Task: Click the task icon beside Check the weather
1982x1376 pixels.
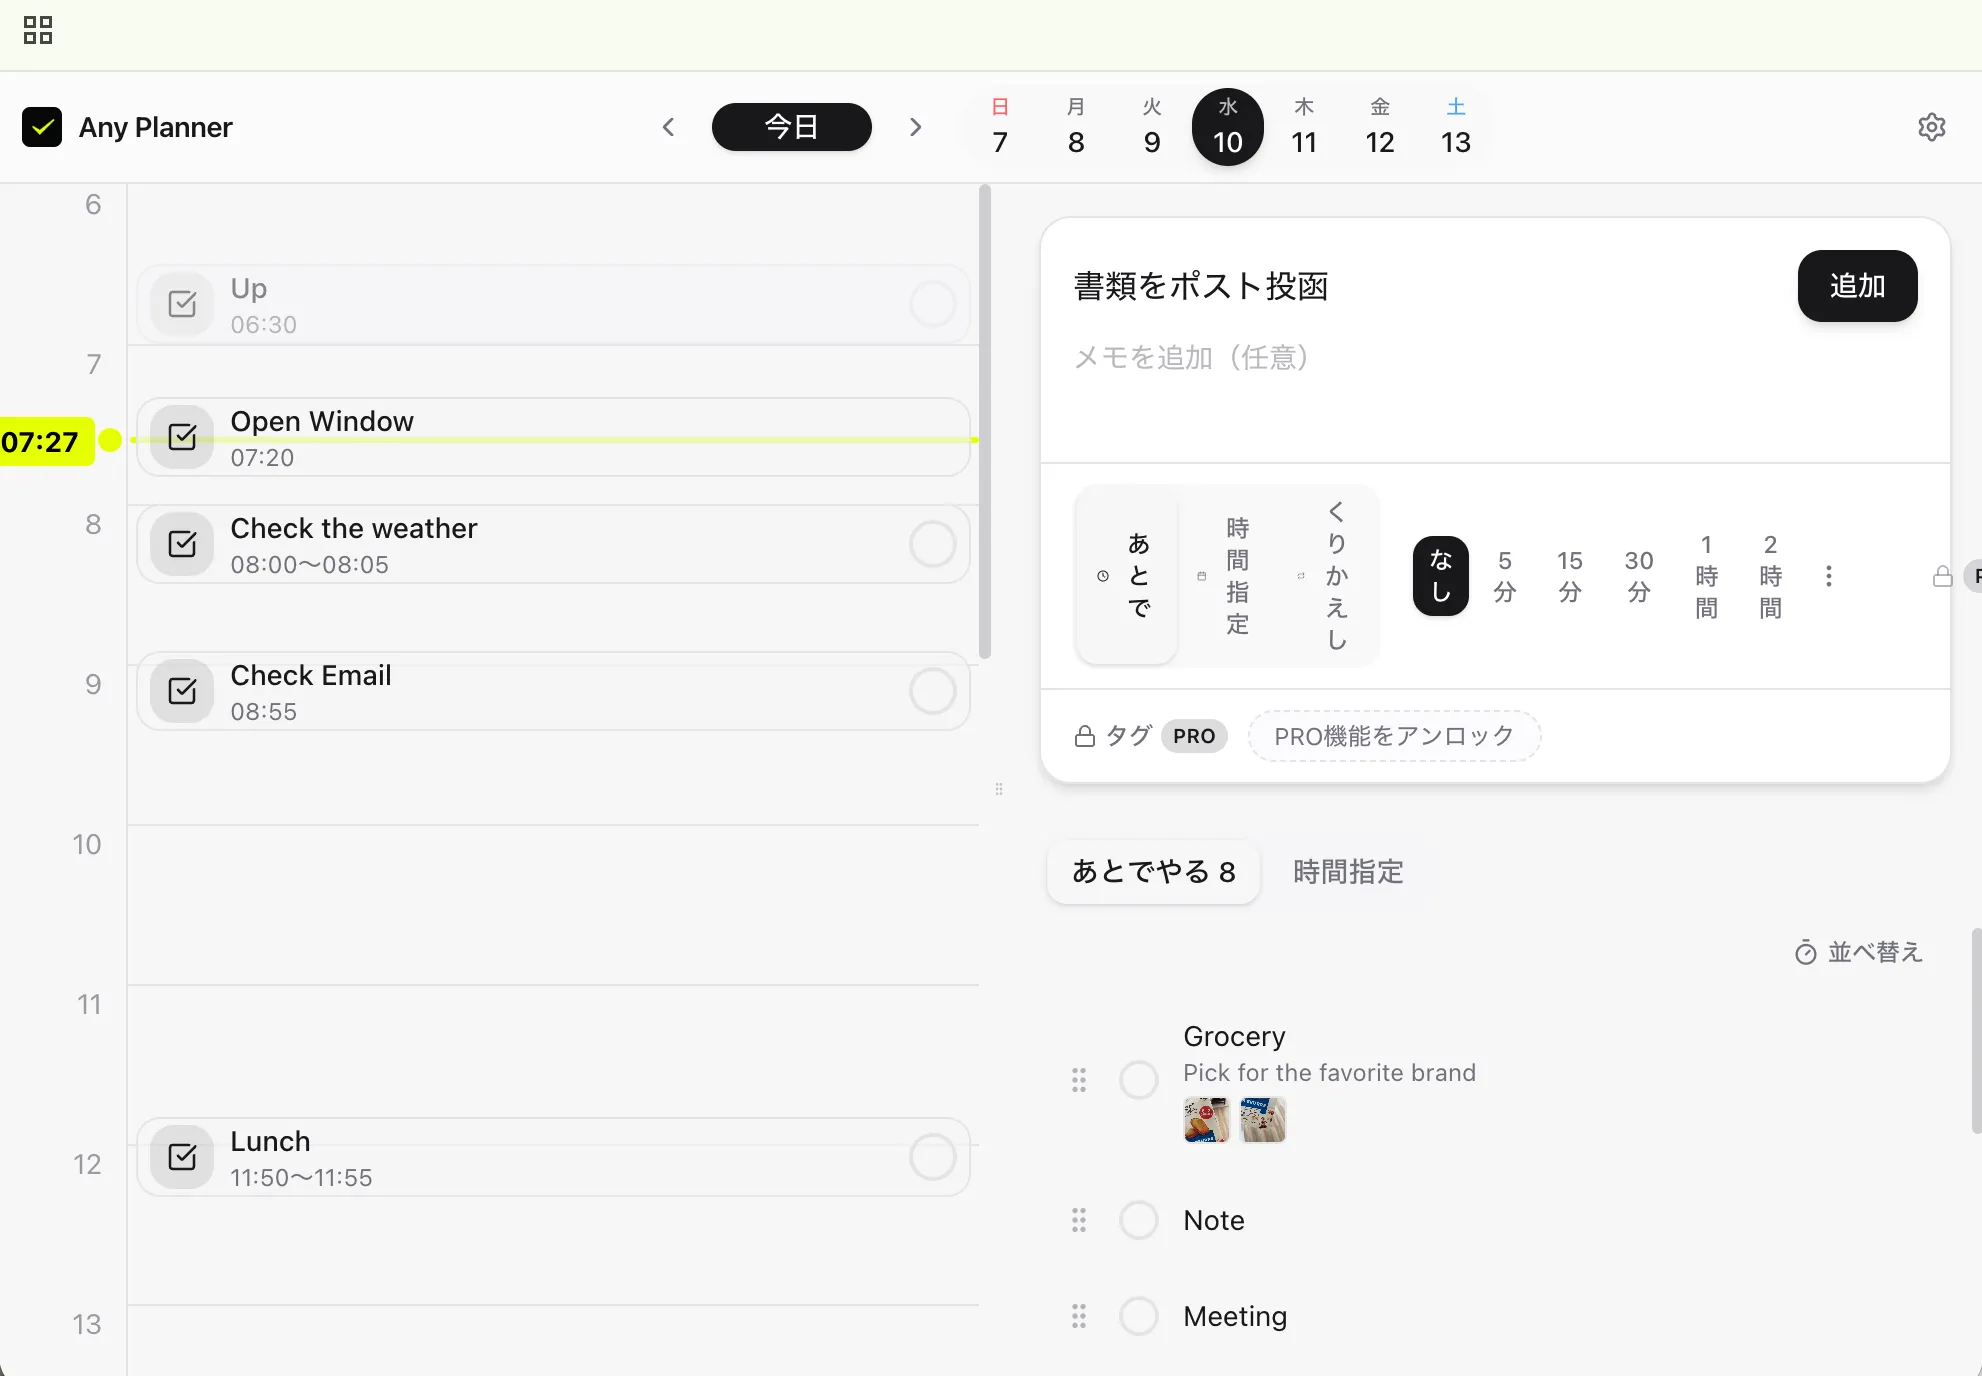Action: [182, 544]
